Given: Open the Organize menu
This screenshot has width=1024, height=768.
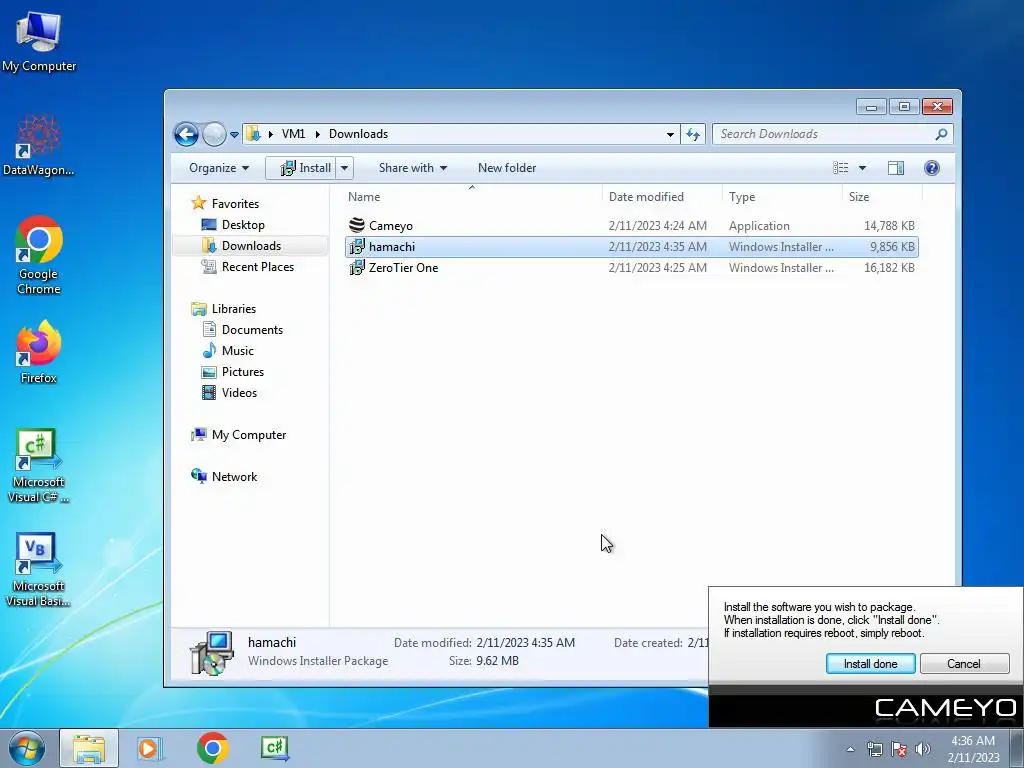Looking at the screenshot, I should [x=219, y=168].
